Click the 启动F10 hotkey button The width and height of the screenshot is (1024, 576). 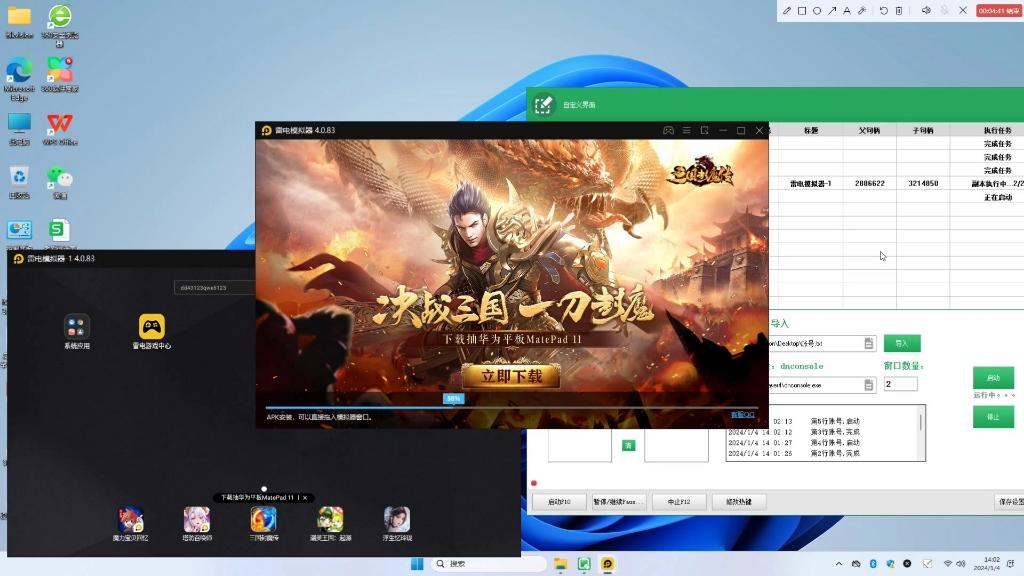click(x=558, y=502)
